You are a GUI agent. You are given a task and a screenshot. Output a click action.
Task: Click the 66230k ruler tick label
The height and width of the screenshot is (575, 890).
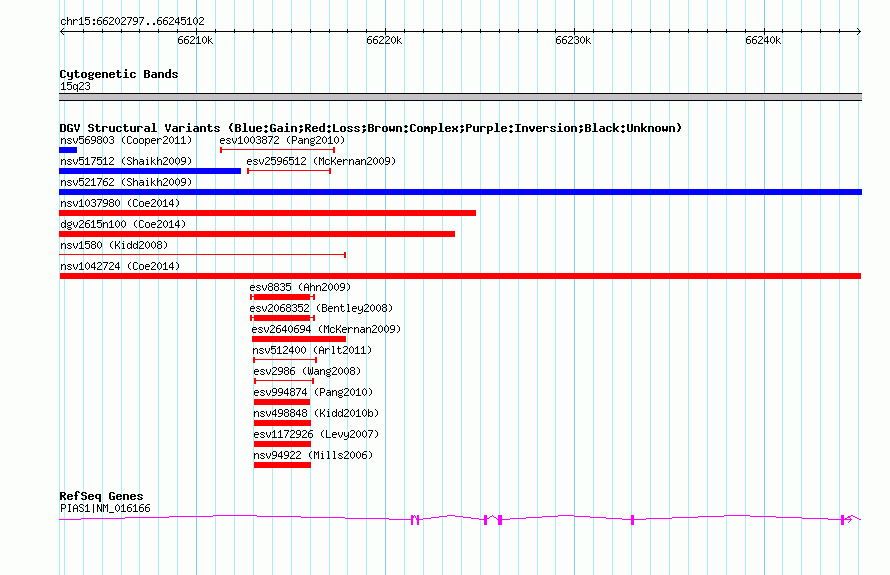573,40
